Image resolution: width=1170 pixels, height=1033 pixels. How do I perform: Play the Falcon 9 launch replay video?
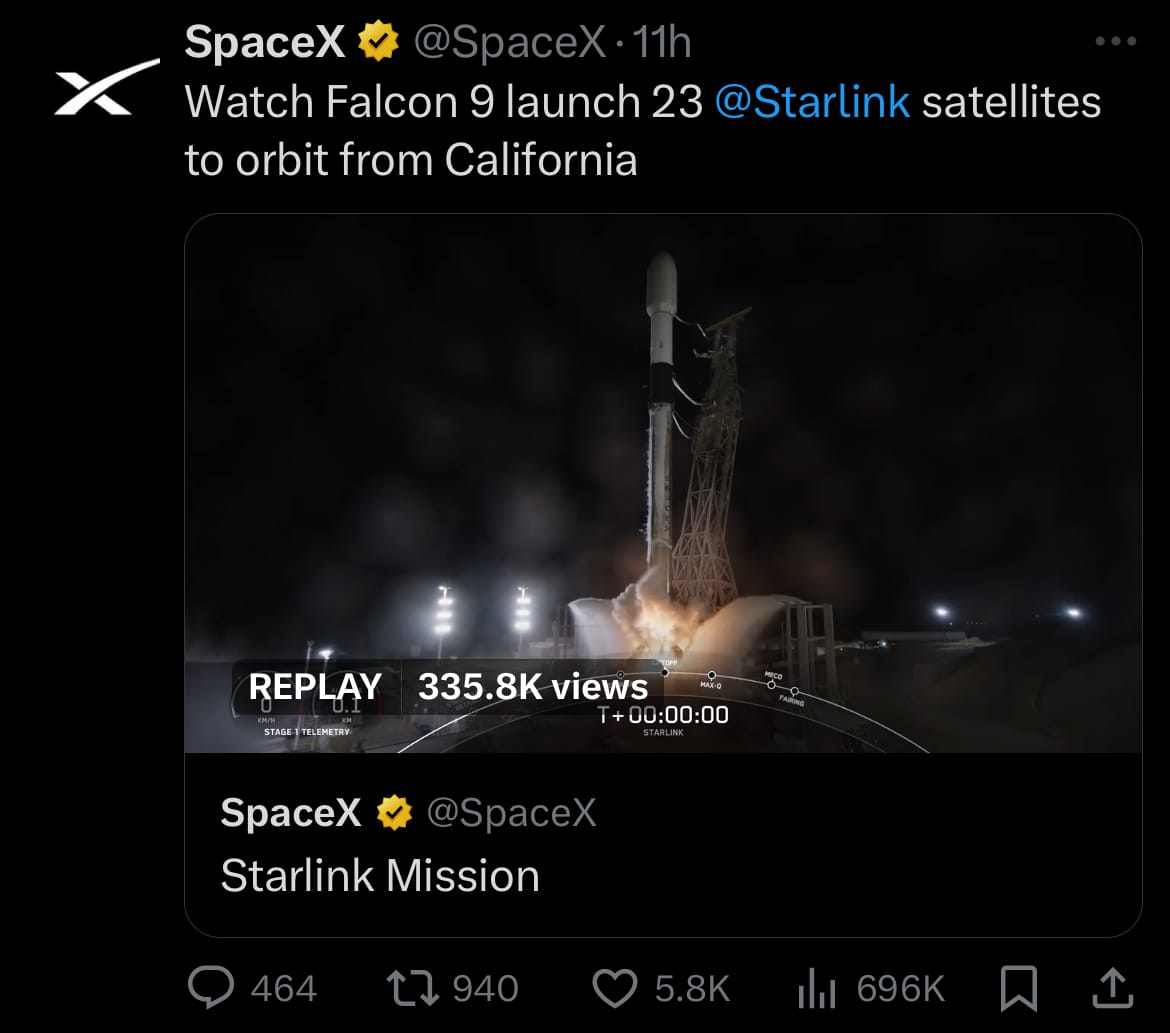click(x=663, y=483)
